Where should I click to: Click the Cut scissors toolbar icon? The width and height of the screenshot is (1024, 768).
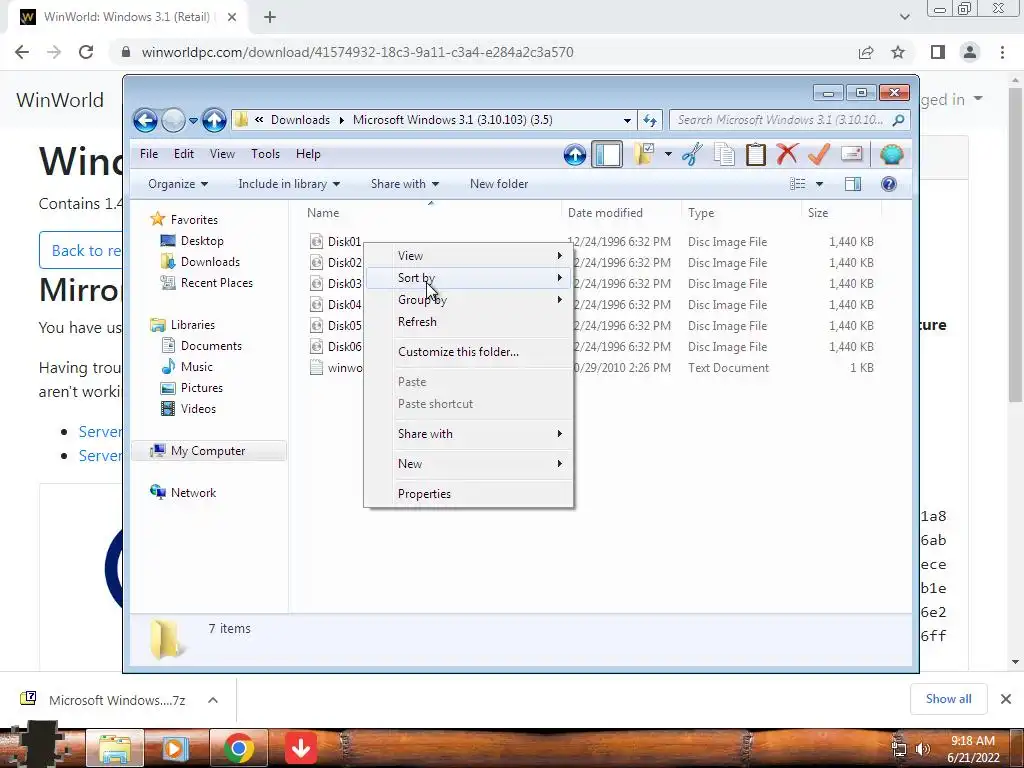pyautogui.click(x=692, y=155)
